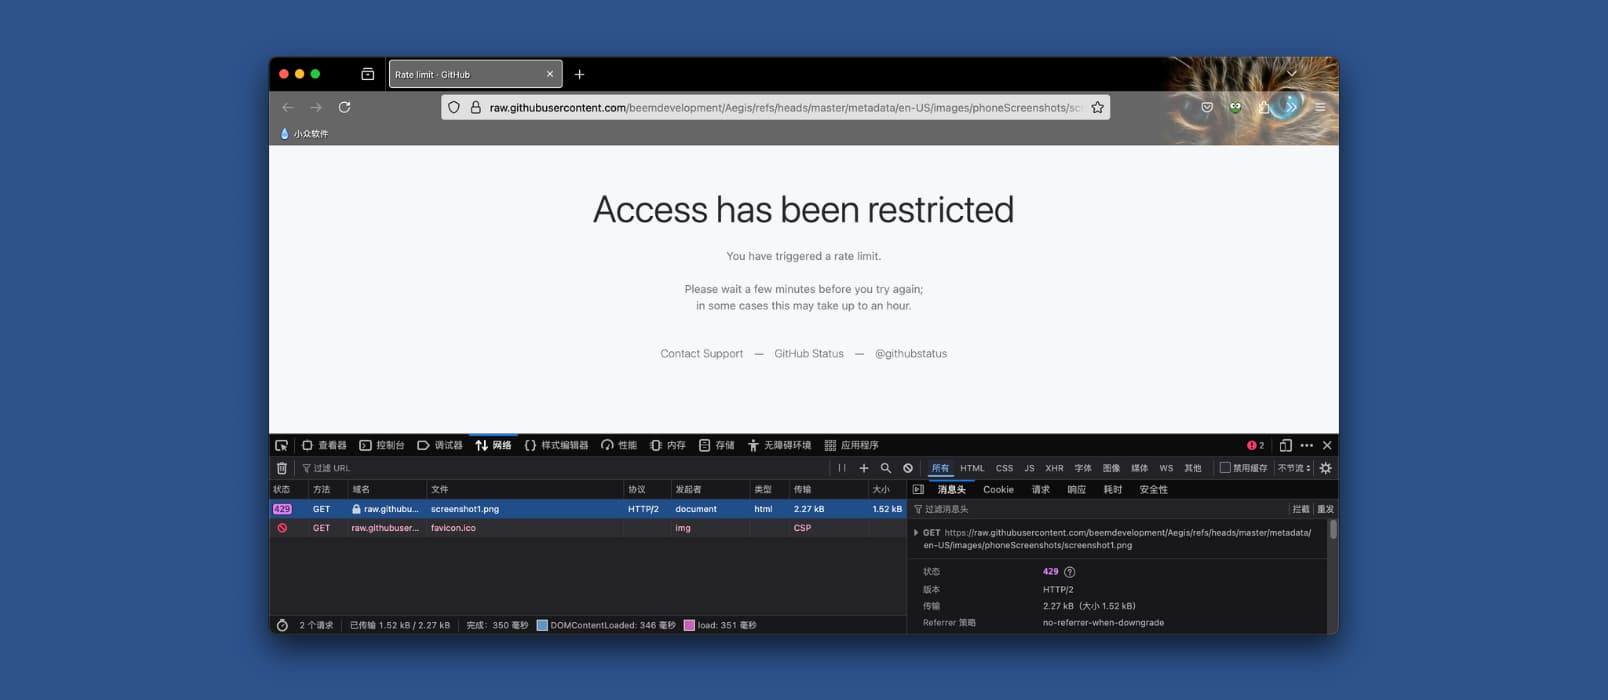The image size is (1608, 700).
Task: Close the developer tools panel
Action: (x=1327, y=445)
